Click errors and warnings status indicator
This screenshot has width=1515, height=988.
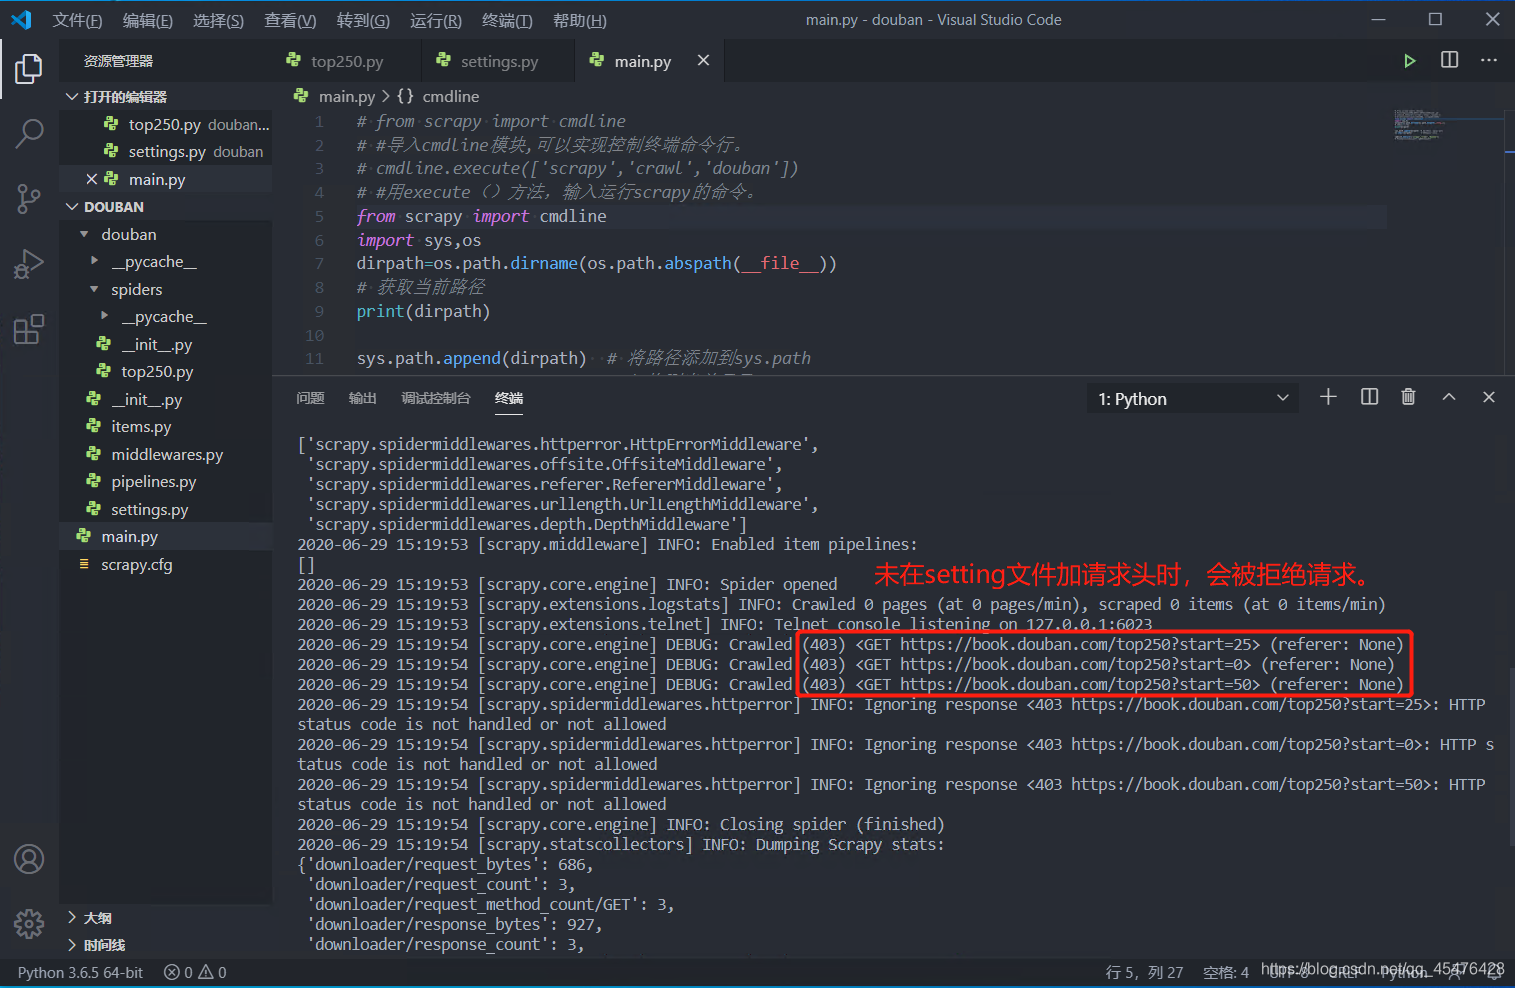[195, 972]
